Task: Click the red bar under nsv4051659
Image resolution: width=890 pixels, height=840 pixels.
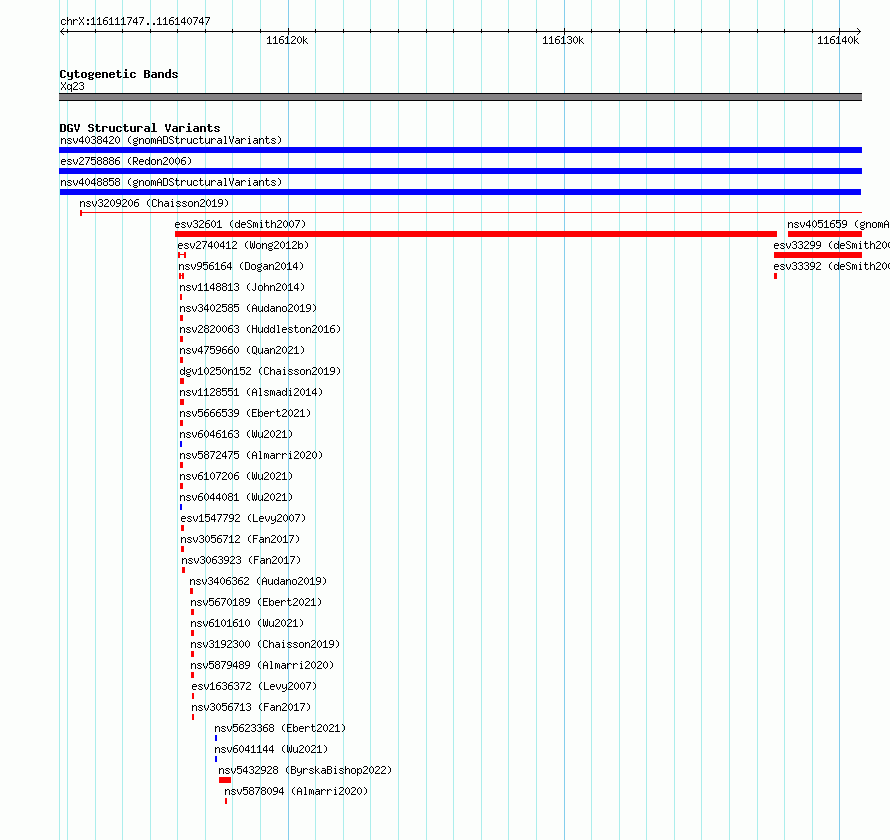Action: pyautogui.click(x=825, y=234)
